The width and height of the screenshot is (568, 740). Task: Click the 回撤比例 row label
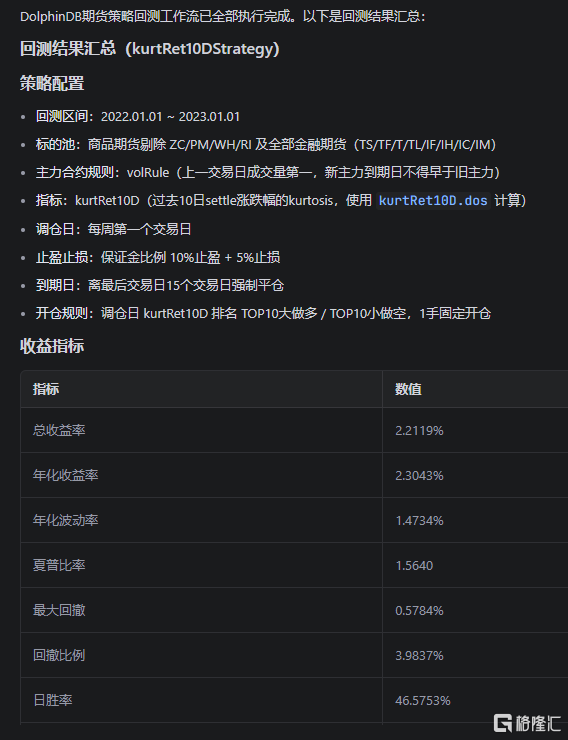[x=59, y=655]
